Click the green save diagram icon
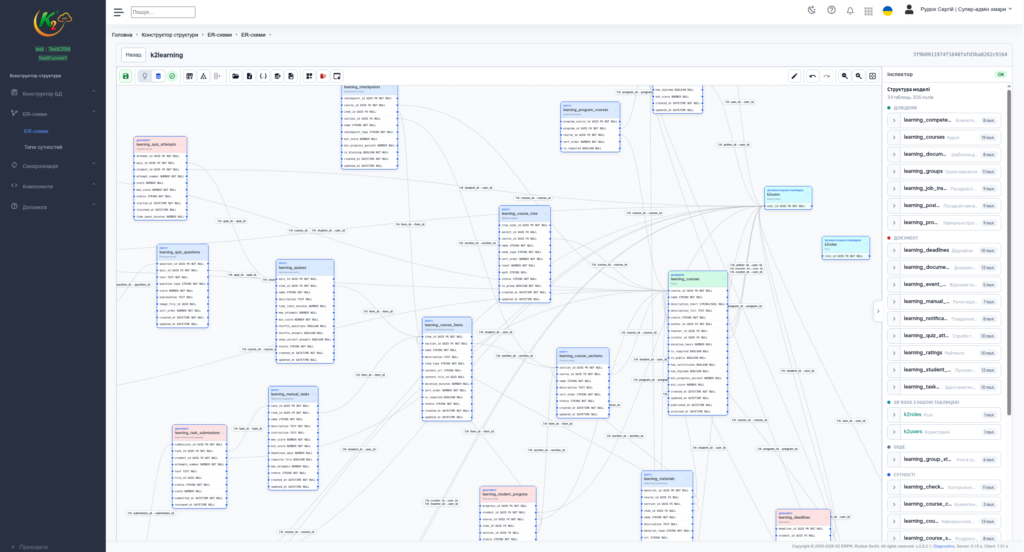This screenshot has height=552, width=1024. (x=126, y=76)
